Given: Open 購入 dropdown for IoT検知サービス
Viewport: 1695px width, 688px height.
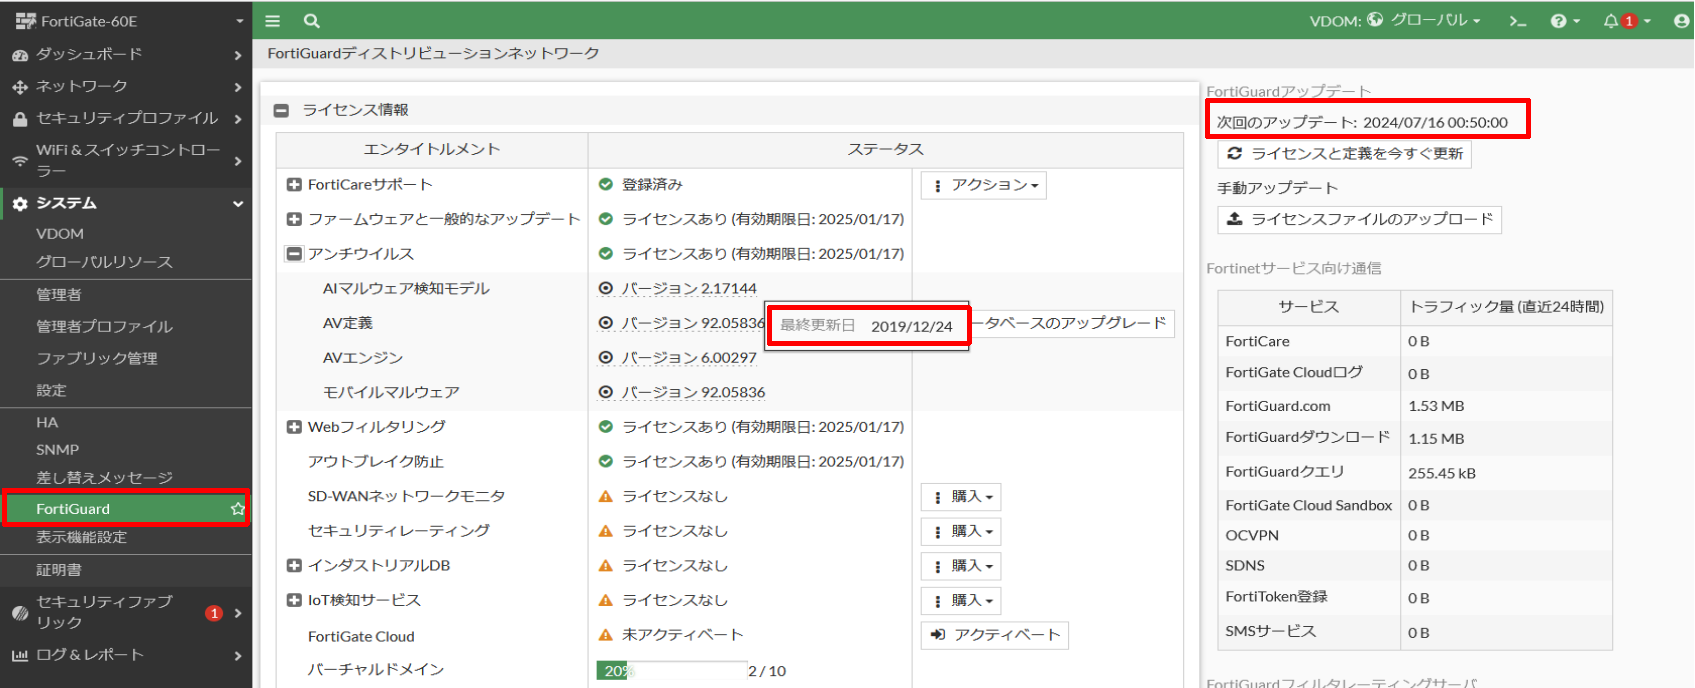Looking at the screenshot, I should click(961, 600).
